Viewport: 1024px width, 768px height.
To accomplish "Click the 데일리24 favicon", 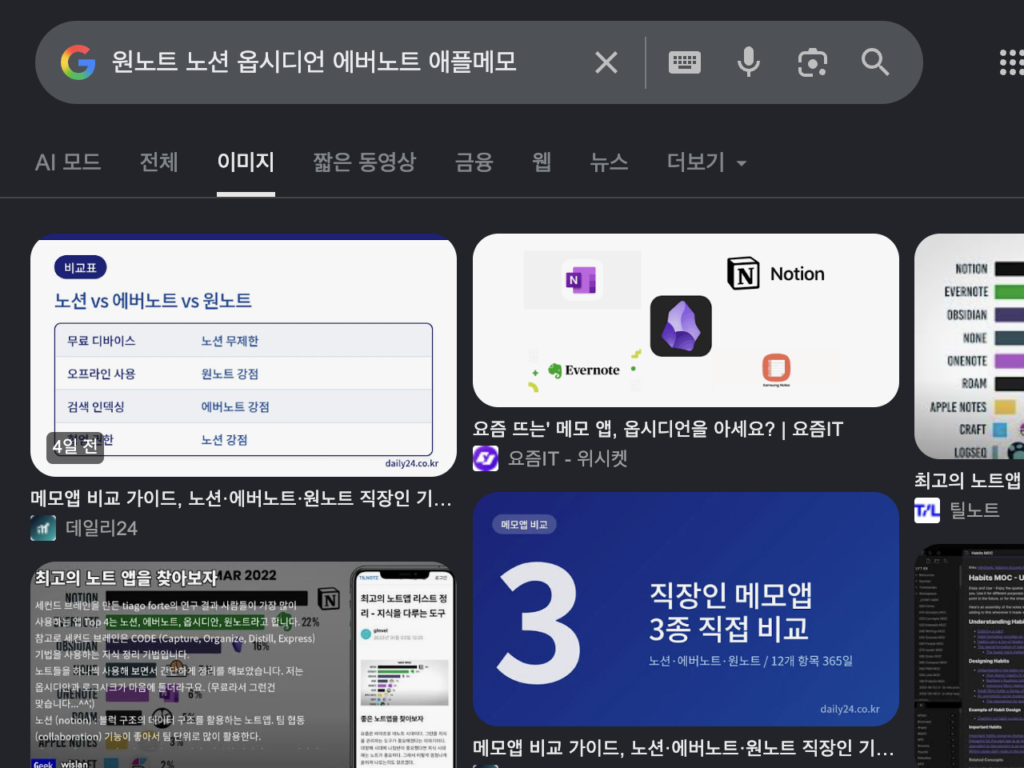I will point(43,528).
